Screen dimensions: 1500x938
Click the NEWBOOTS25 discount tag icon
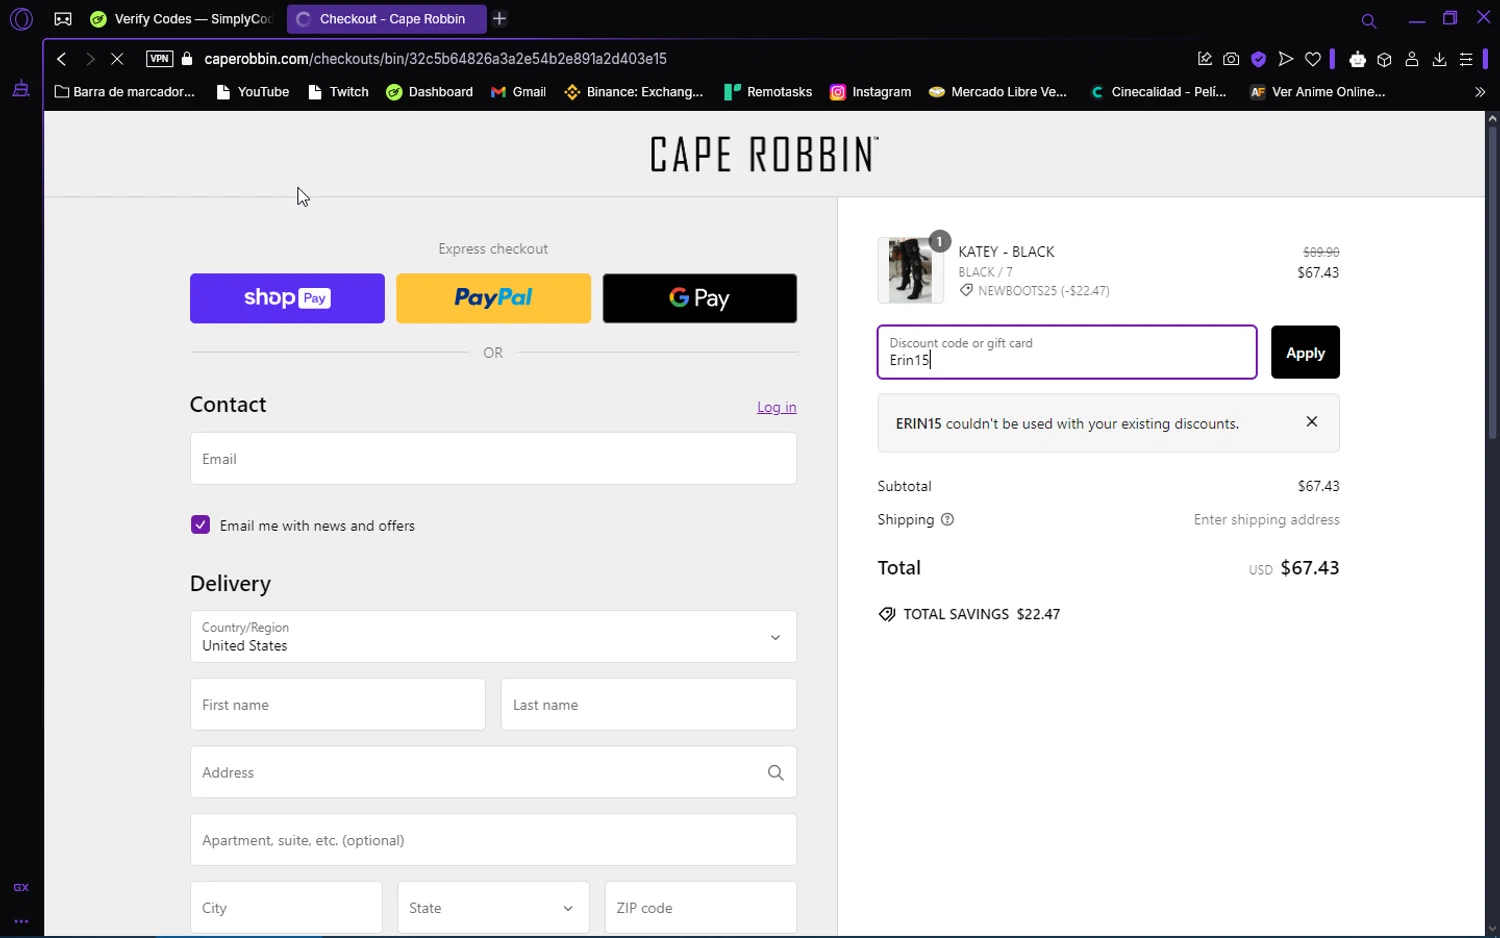coord(966,291)
